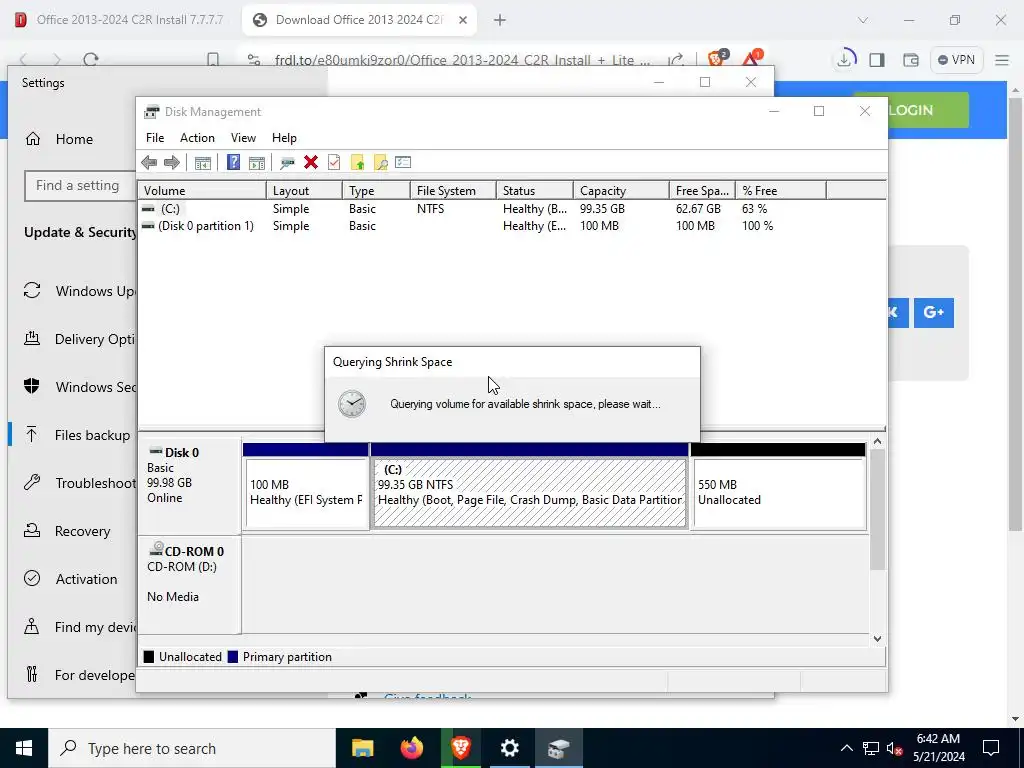Open Firefox from taskbar
Screen dimensions: 1024x768
click(411, 748)
